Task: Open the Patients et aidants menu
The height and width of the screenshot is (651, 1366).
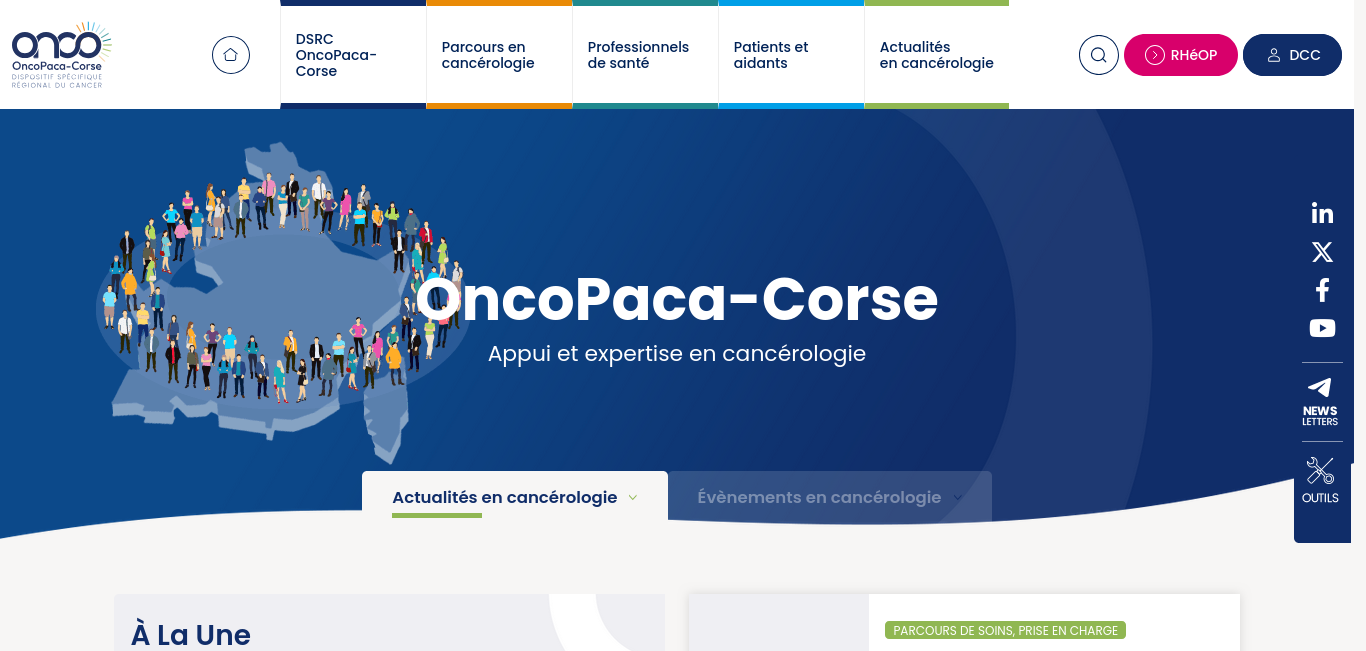Action: tap(791, 55)
